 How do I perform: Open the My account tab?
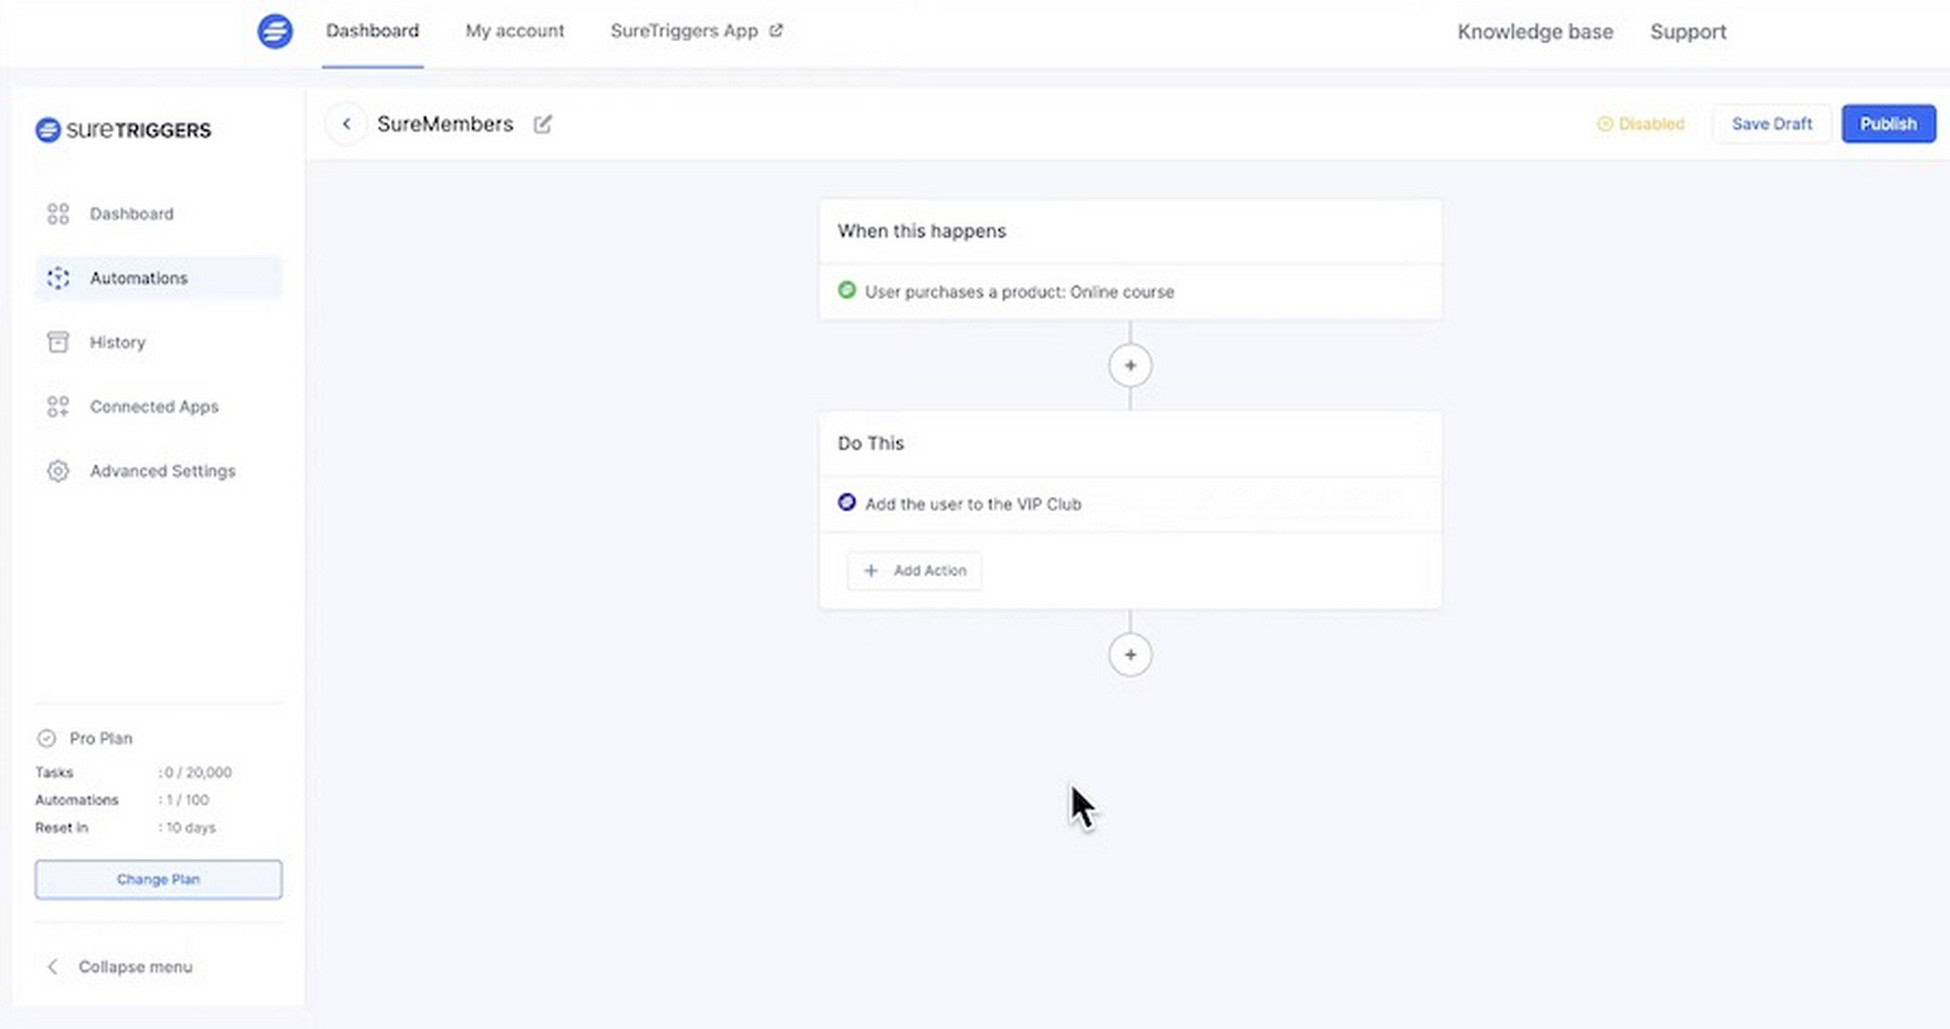point(514,31)
